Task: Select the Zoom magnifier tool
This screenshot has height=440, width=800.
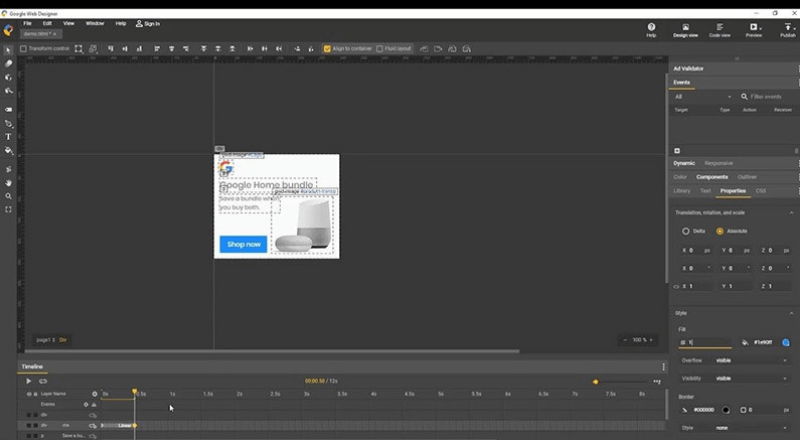Action: coord(8,196)
